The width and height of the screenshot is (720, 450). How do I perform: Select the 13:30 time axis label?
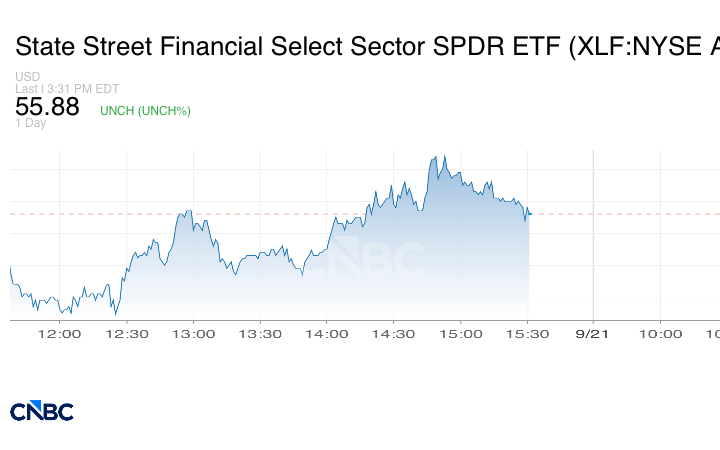[260, 334]
